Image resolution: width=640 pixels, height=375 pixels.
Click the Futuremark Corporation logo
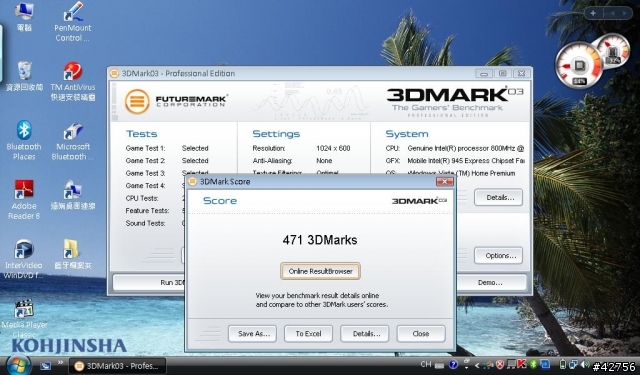[176, 101]
